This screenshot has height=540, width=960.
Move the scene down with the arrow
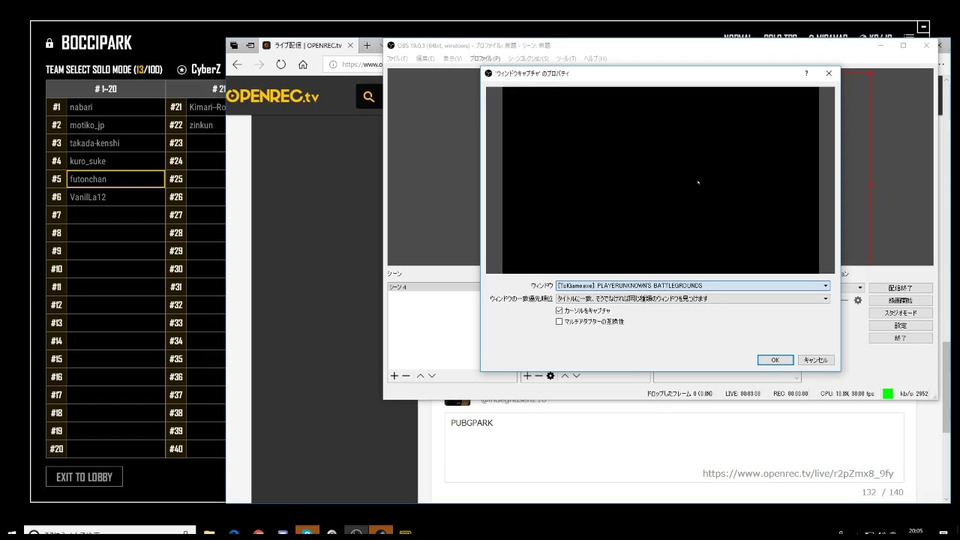pos(432,375)
